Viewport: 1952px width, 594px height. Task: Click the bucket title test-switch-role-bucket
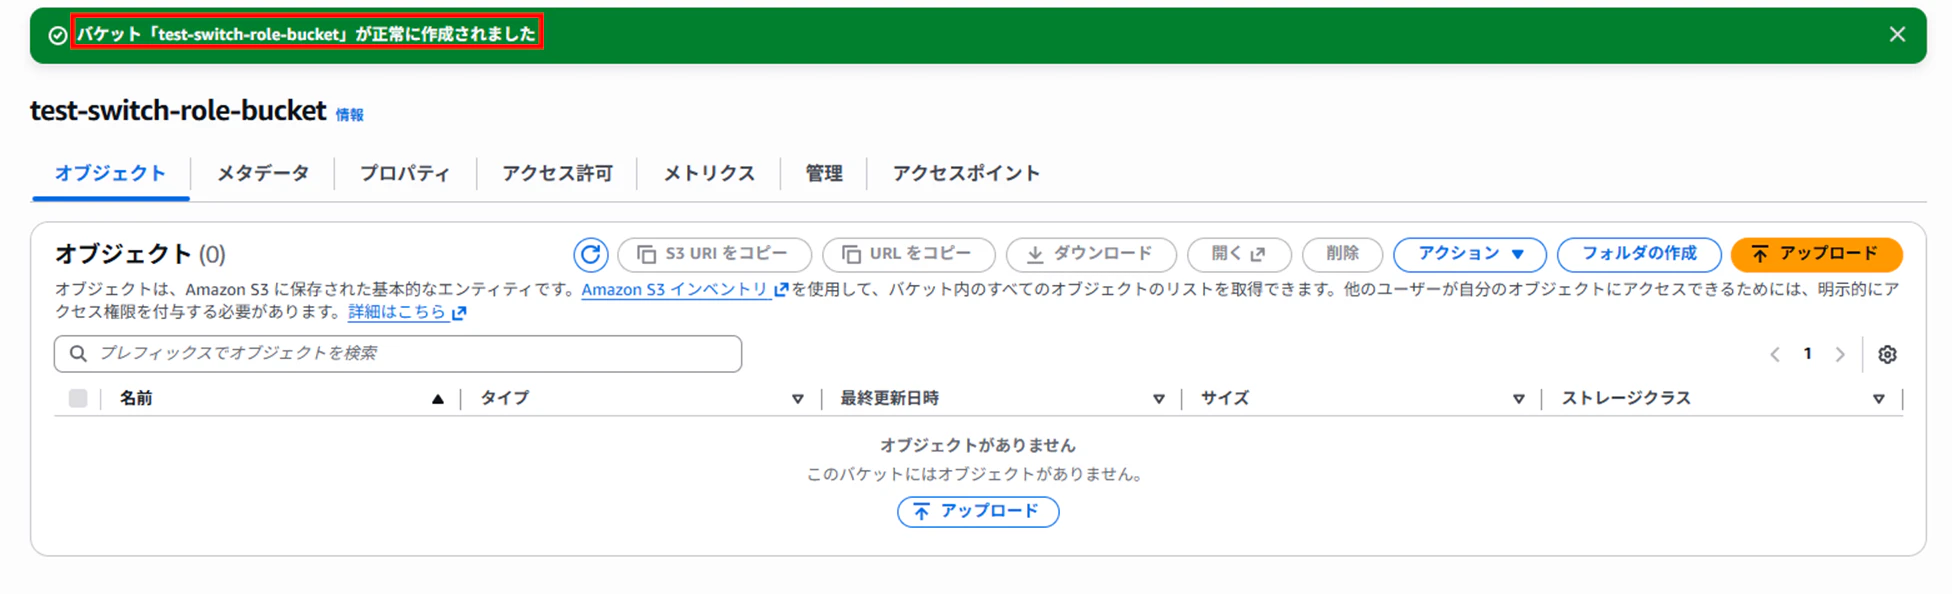[178, 111]
